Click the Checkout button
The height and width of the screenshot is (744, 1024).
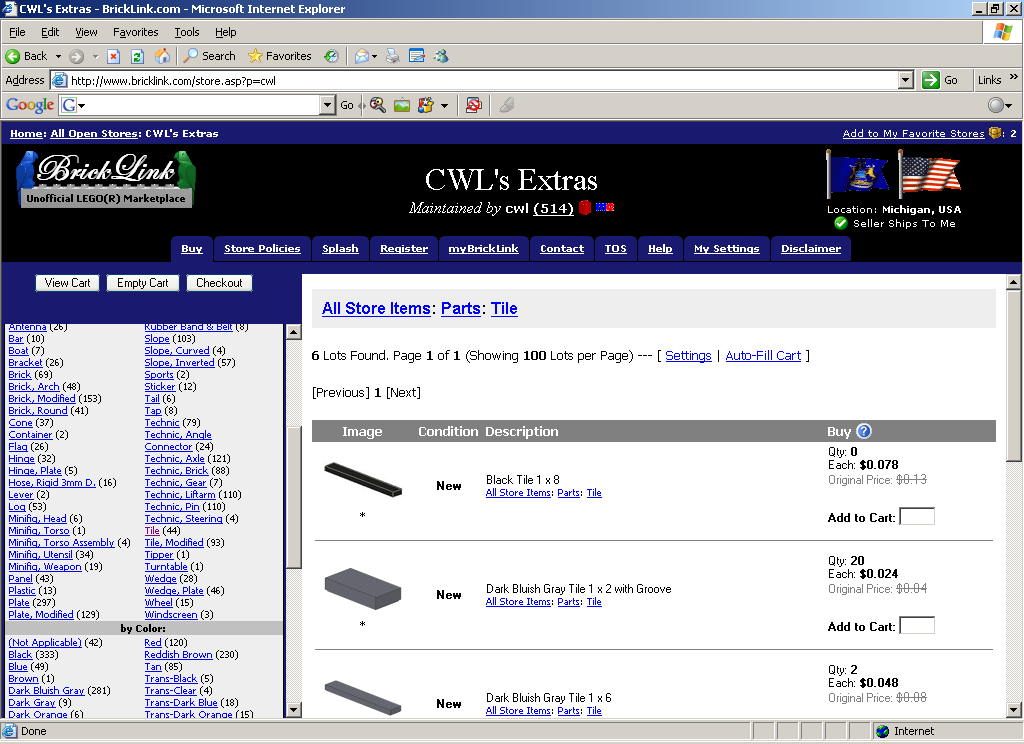click(x=219, y=283)
